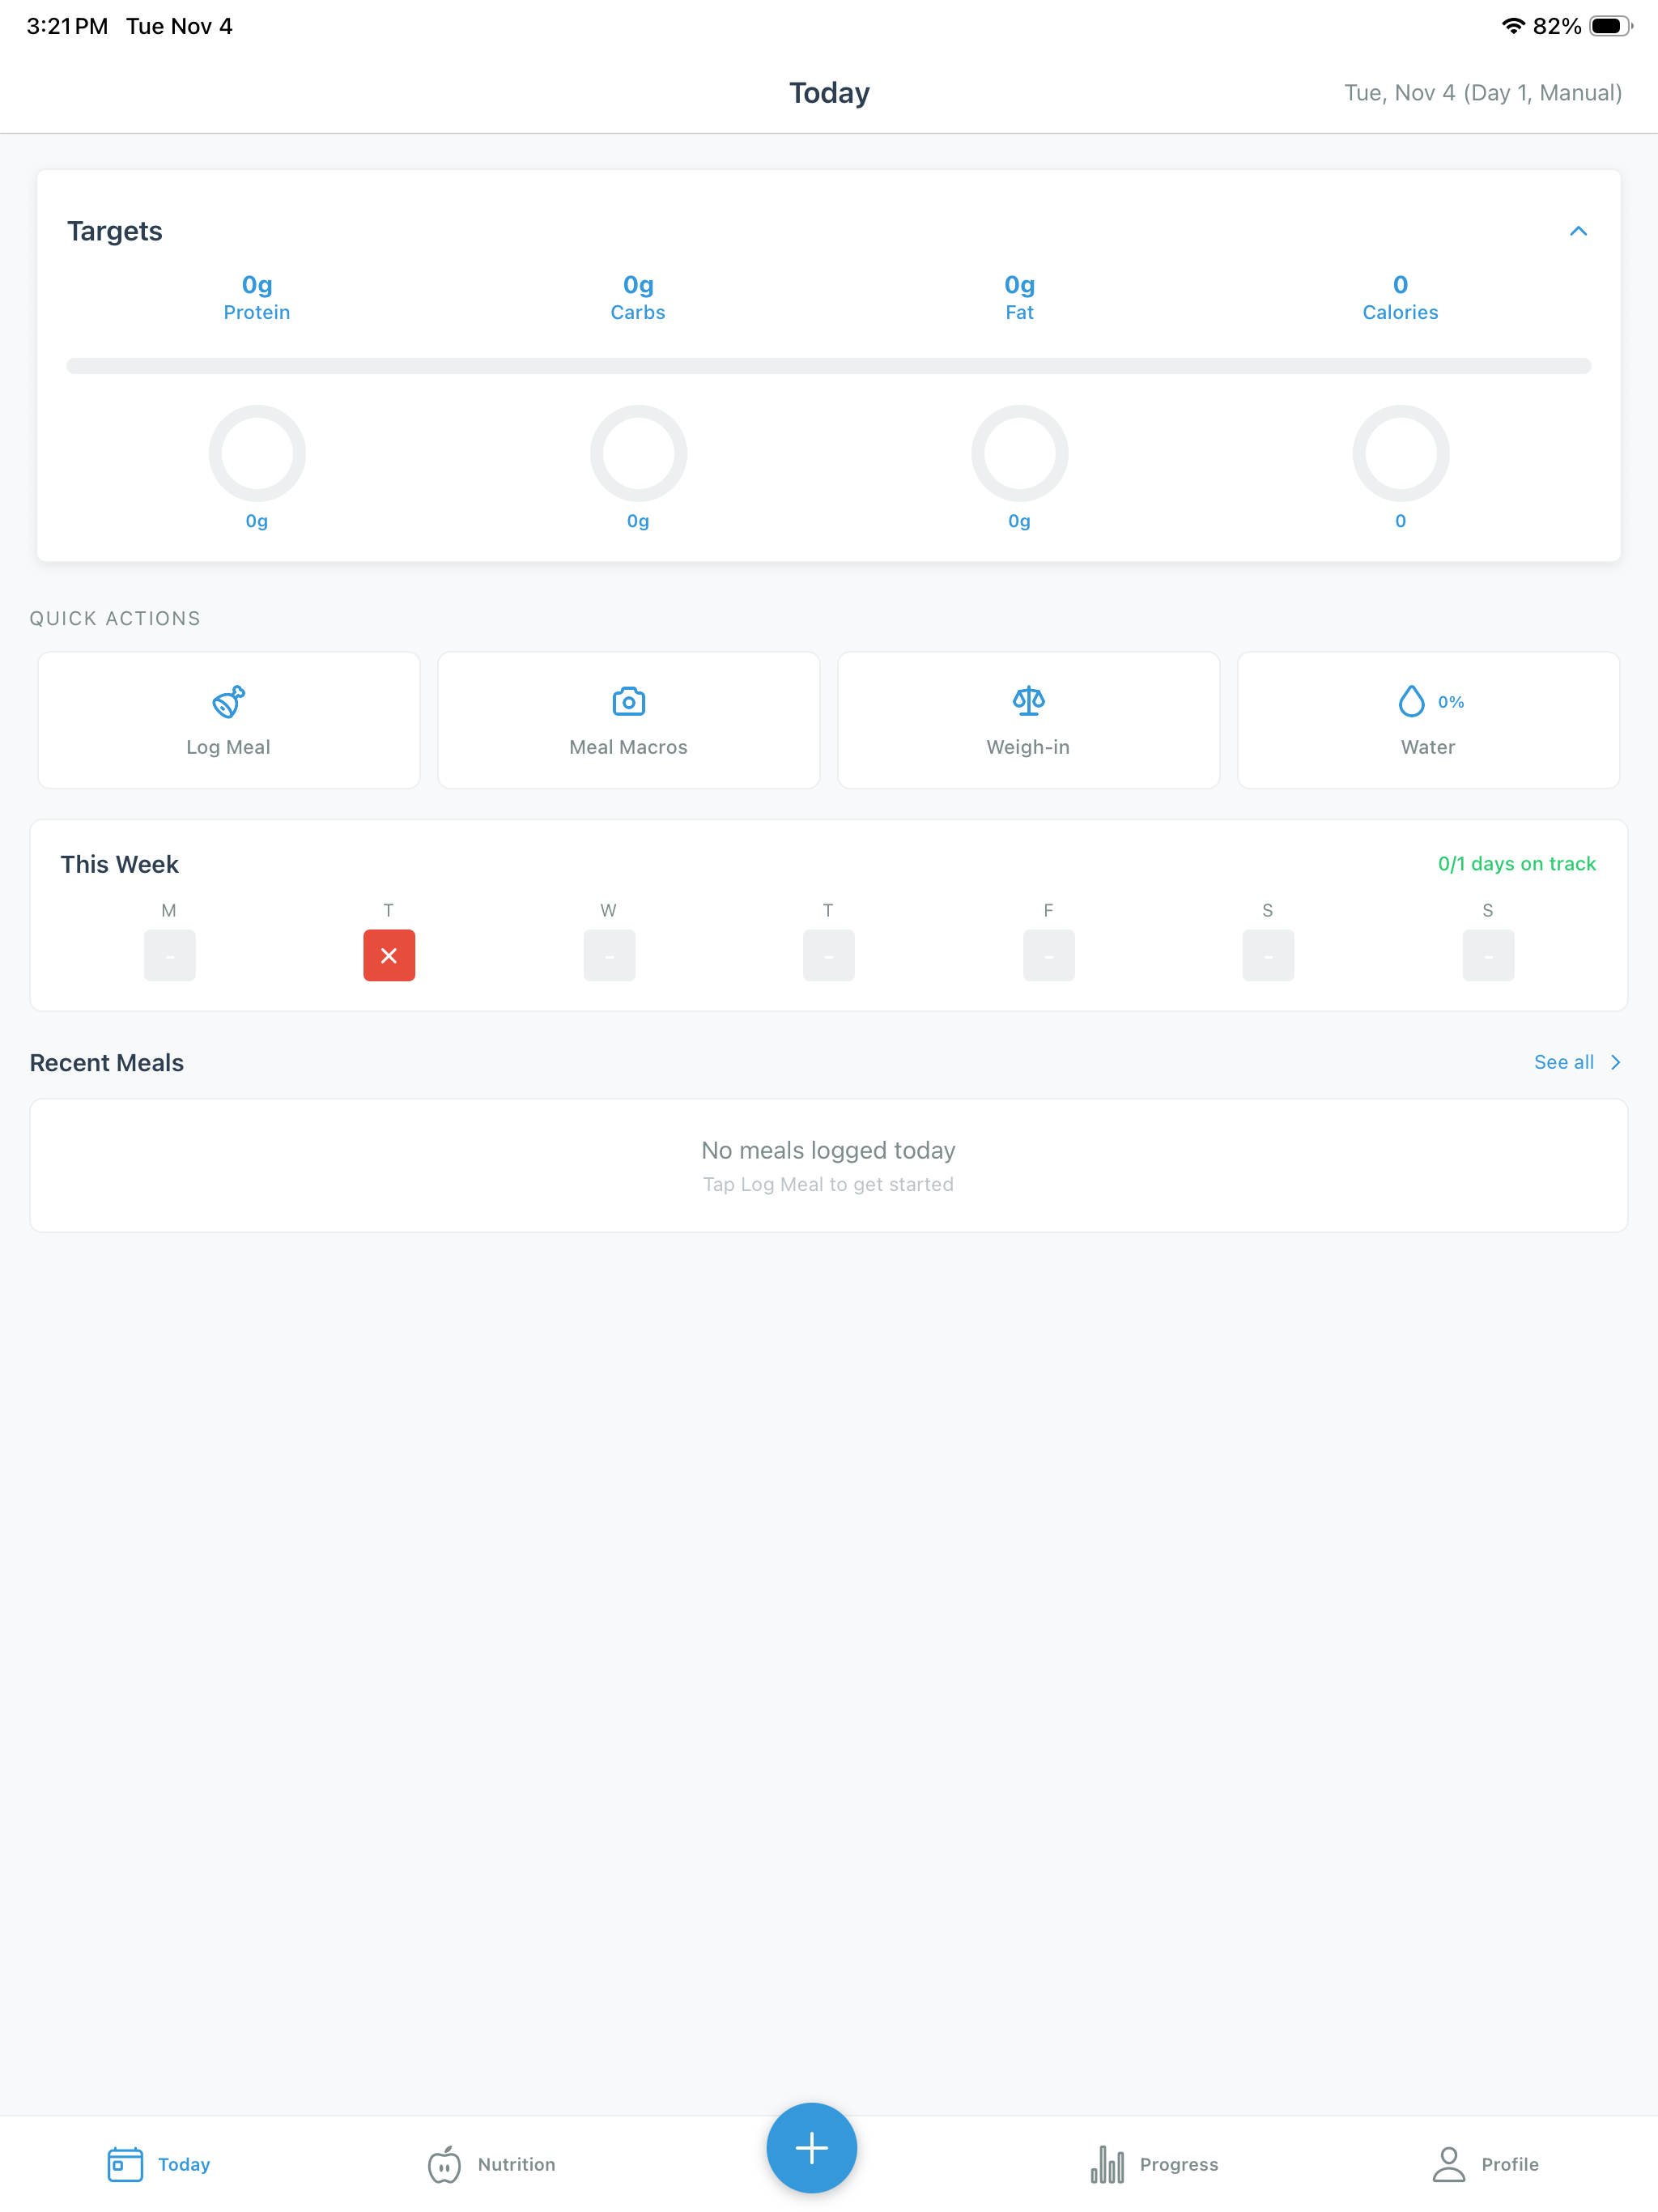Switch to the Nutrition tab label
Viewport: 1658px width, 2212px height.
[x=516, y=2164]
